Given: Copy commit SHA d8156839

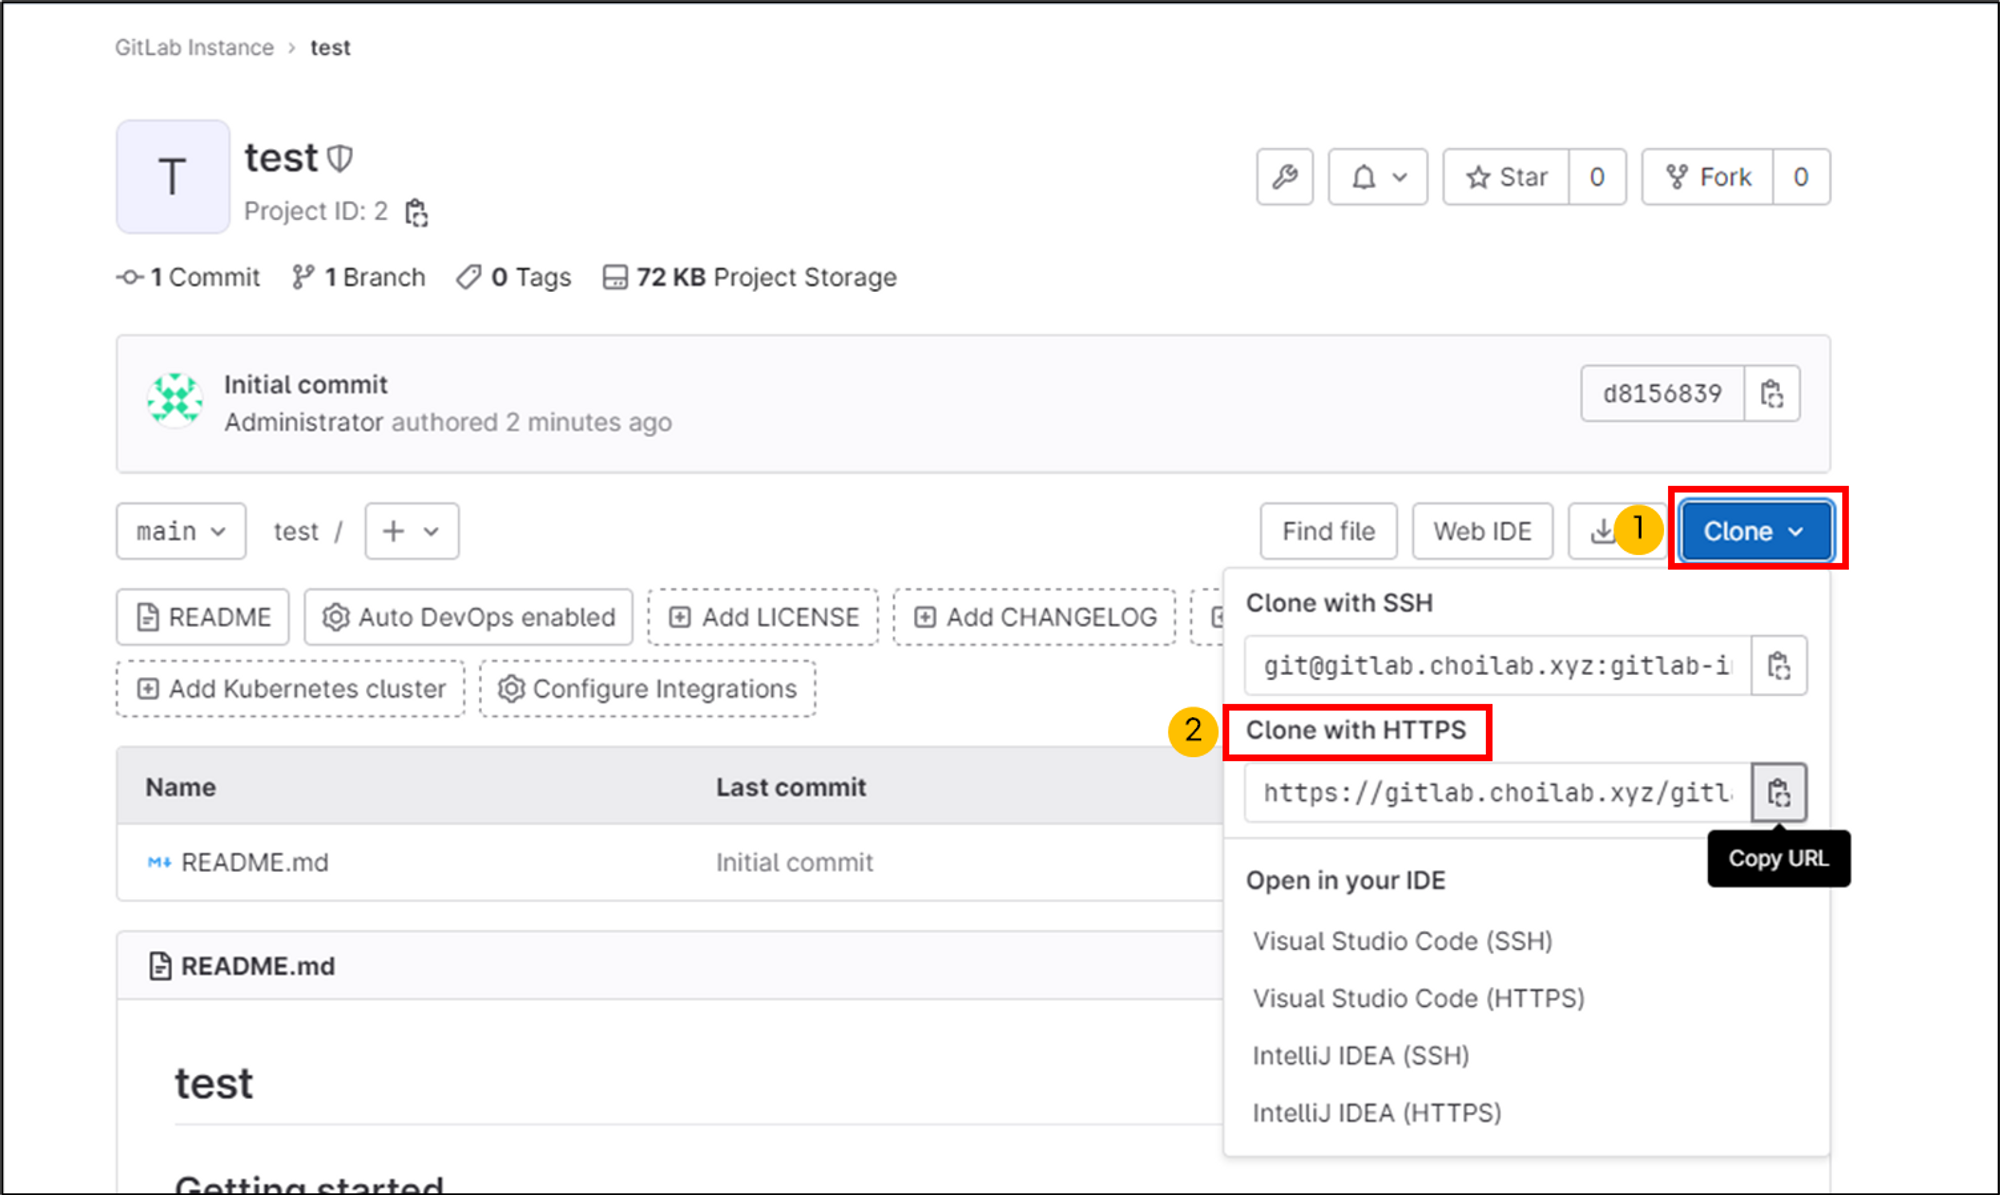Looking at the screenshot, I should coord(1772,394).
